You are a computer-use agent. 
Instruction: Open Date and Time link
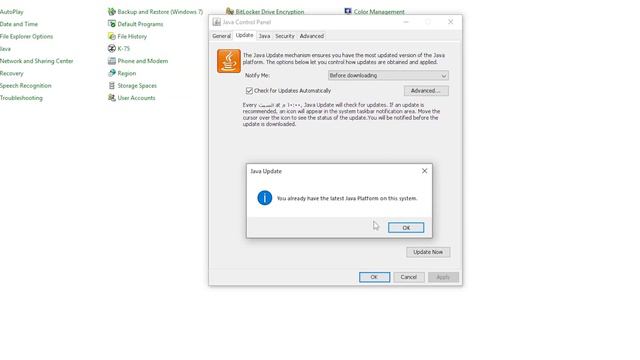click(x=19, y=24)
